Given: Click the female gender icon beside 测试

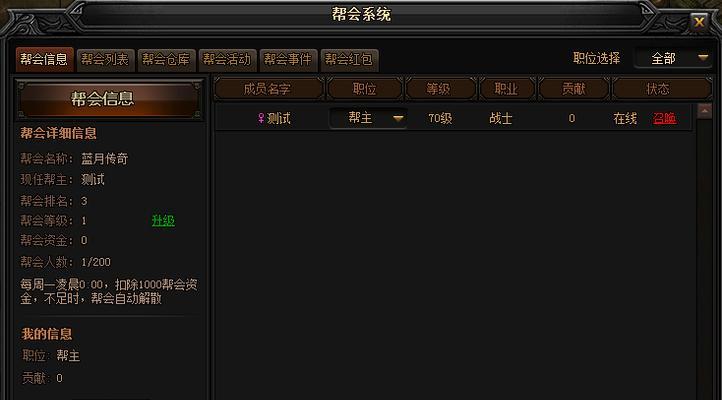Looking at the screenshot, I should tap(261, 118).
